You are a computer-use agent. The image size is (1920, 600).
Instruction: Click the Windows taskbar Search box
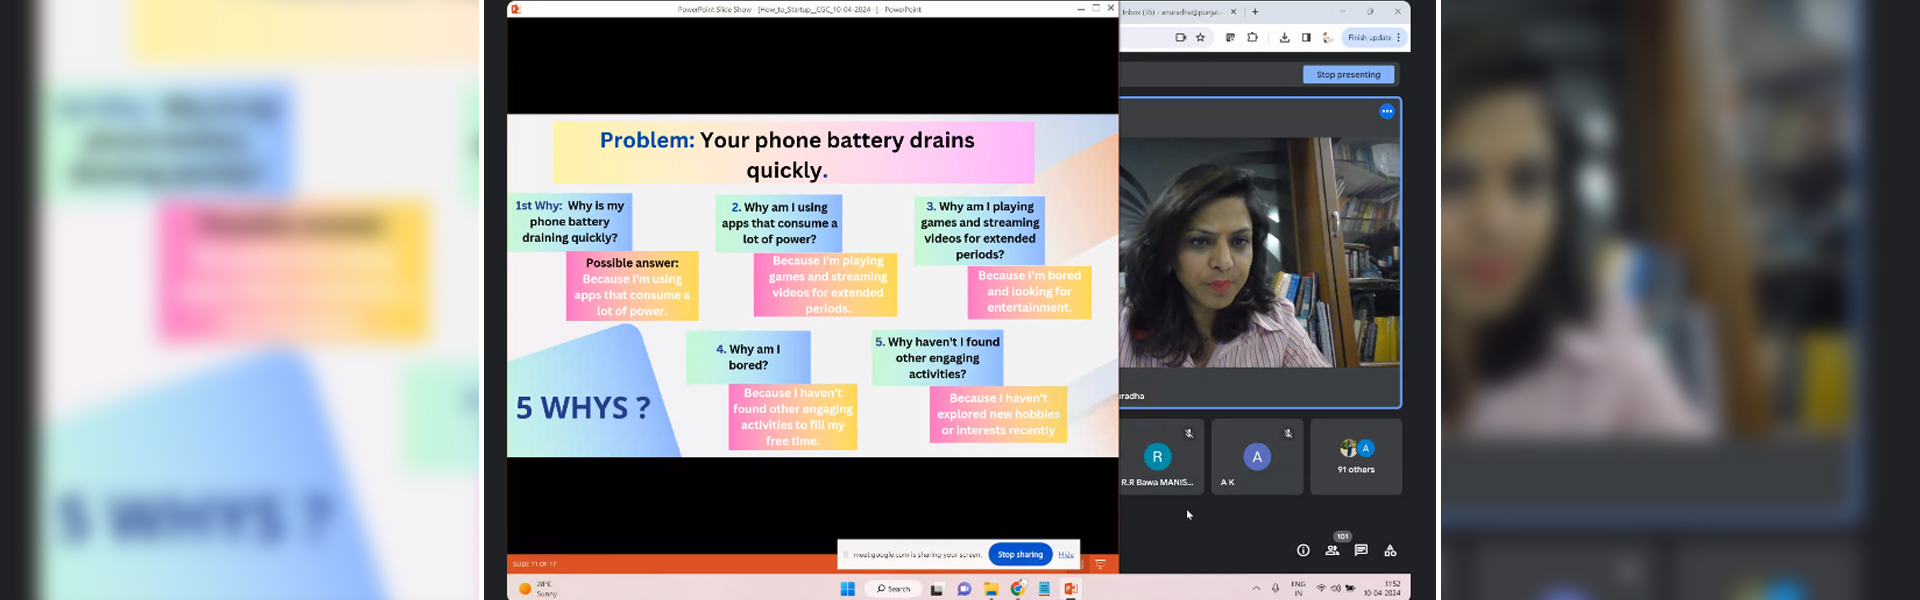[893, 589]
